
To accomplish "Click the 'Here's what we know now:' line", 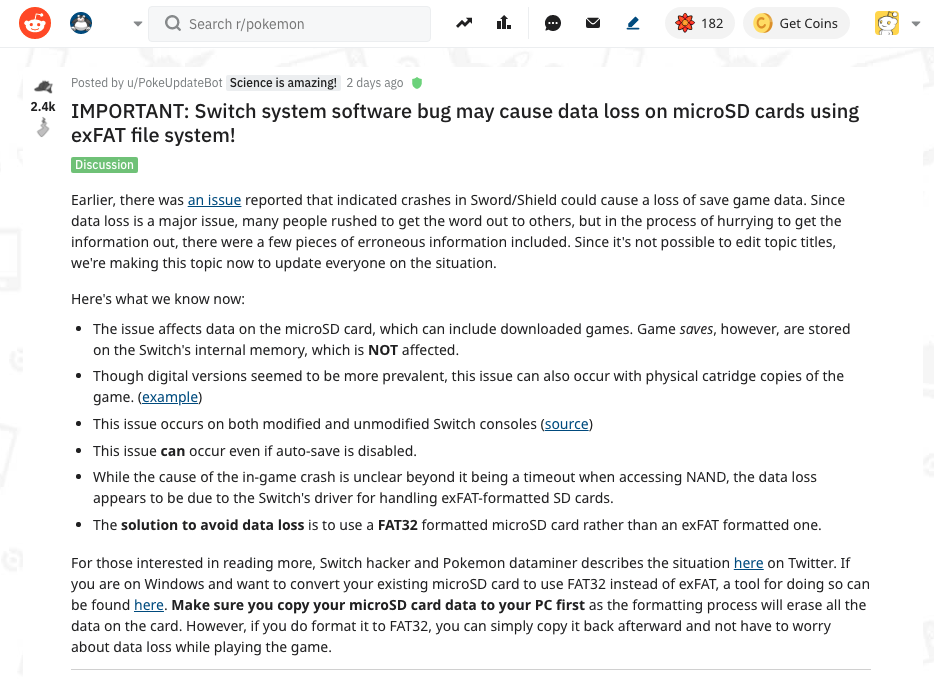I will (x=158, y=299).
